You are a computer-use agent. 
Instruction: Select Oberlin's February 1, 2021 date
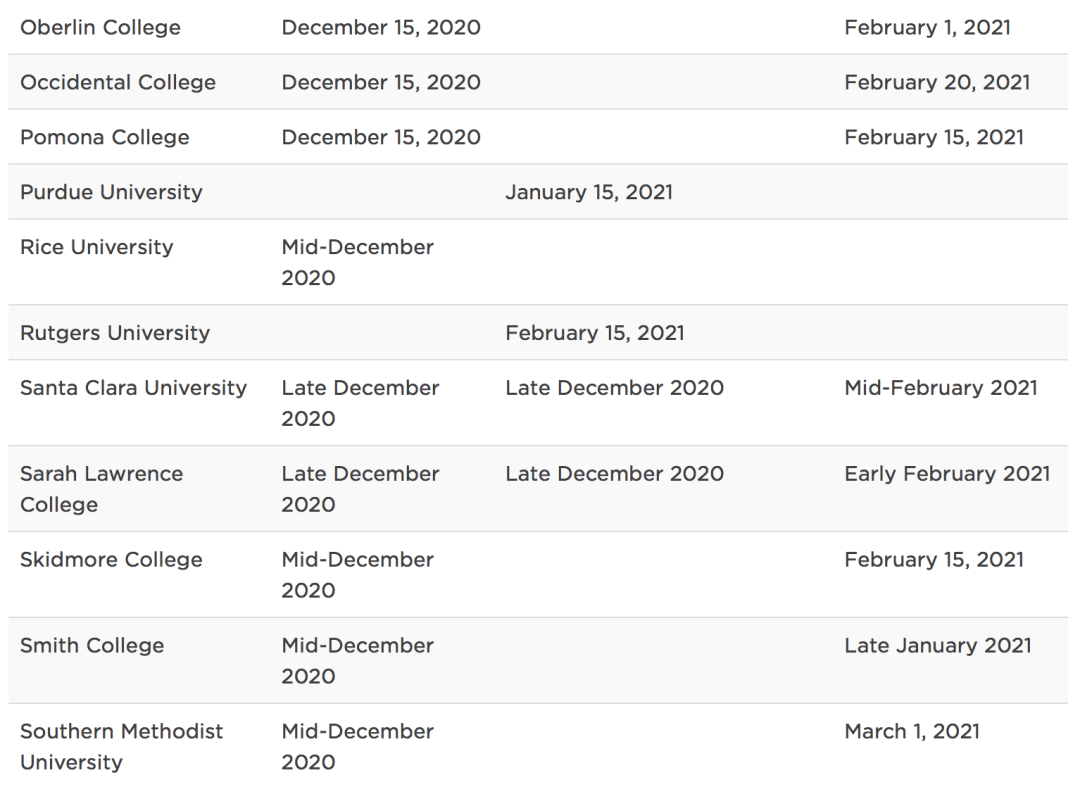coord(927,27)
